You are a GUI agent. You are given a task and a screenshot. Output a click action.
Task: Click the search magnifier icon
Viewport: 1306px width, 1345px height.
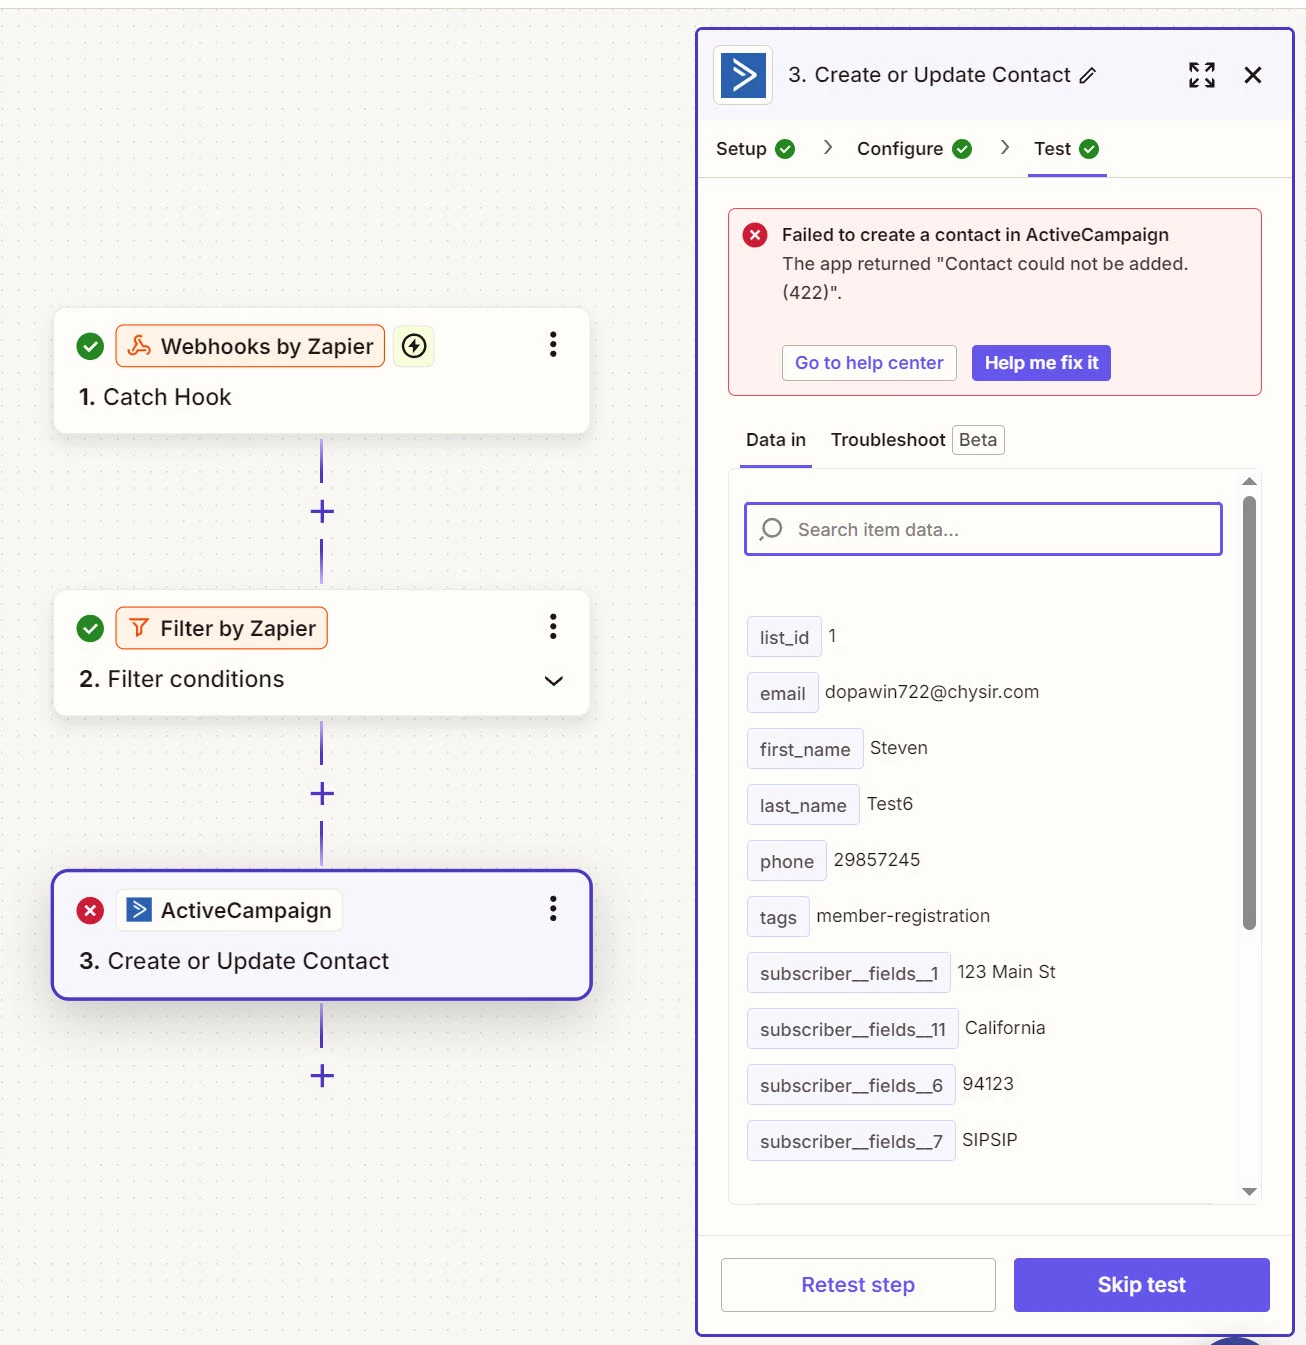click(x=771, y=529)
